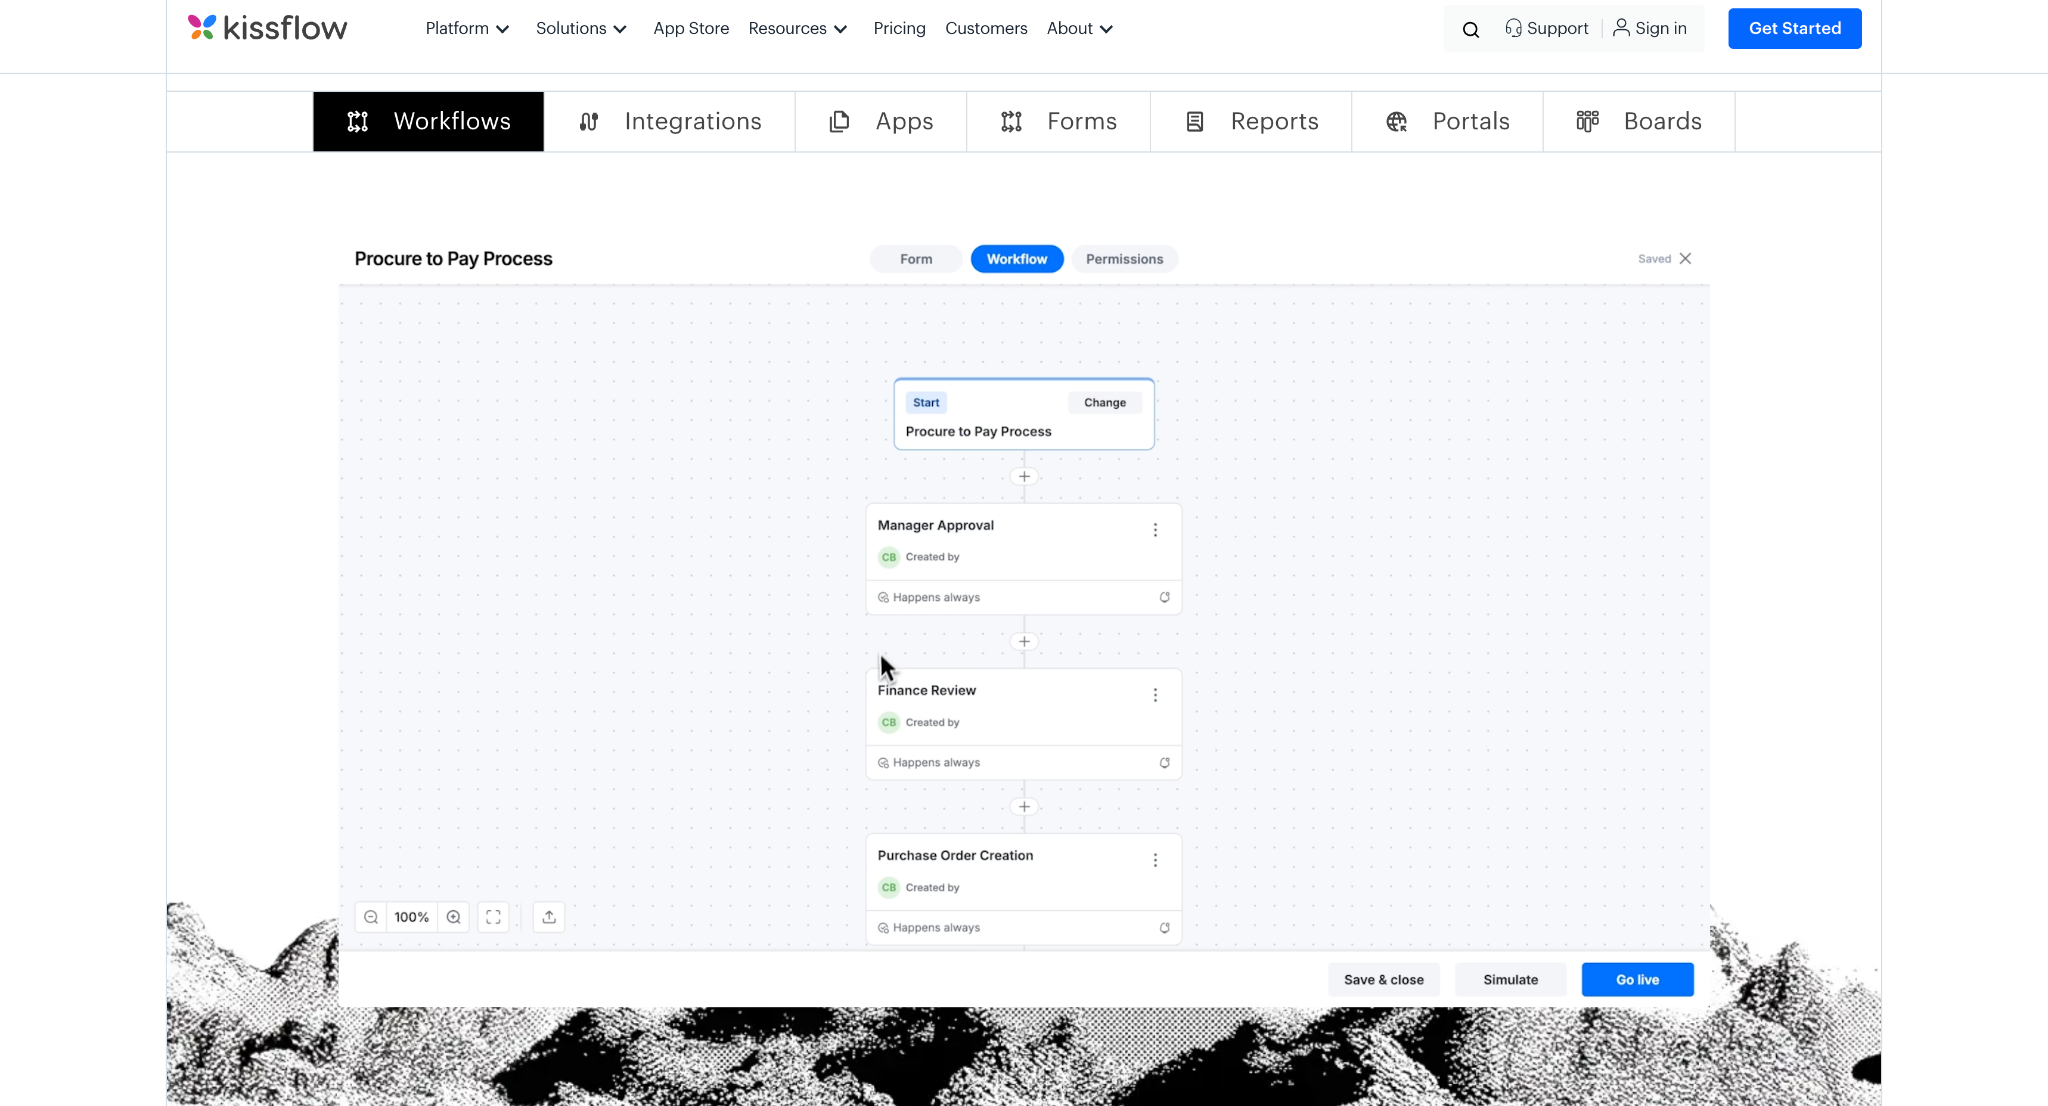Open Purchase Order Creation three-dot menu
This screenshot has height=1106, width=2048.
(x=1155, y=860)
